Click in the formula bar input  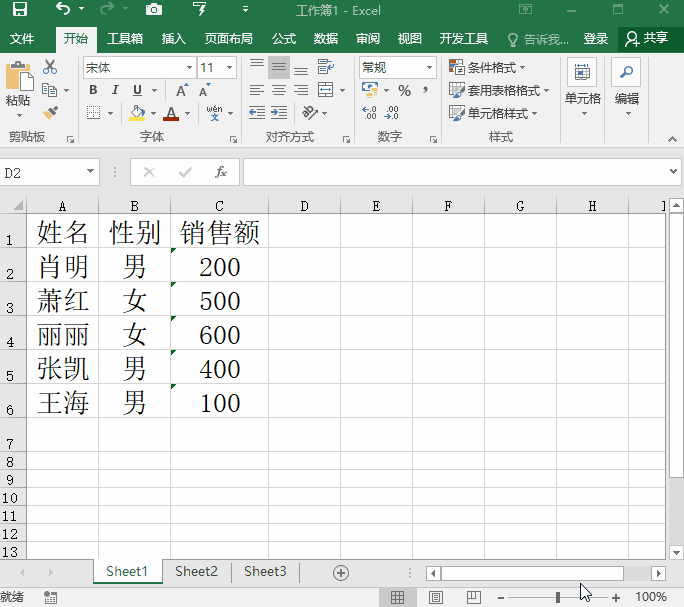coord(456,172)
